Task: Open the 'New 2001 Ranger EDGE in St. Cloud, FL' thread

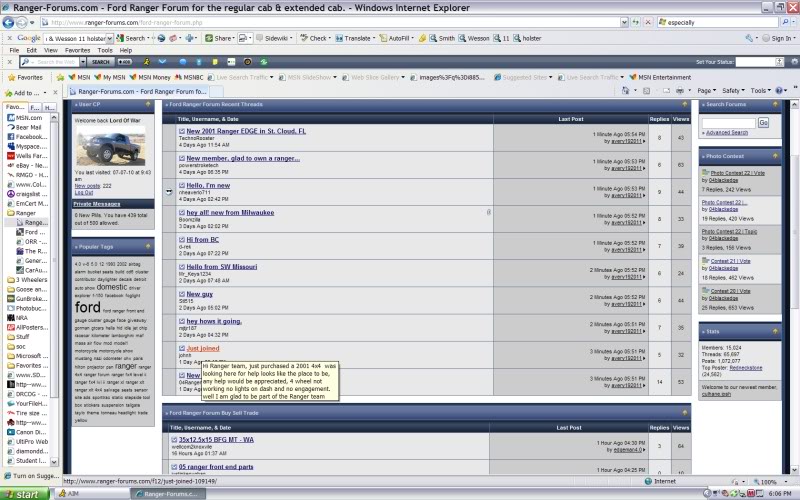Action: [x=246, y=131]
